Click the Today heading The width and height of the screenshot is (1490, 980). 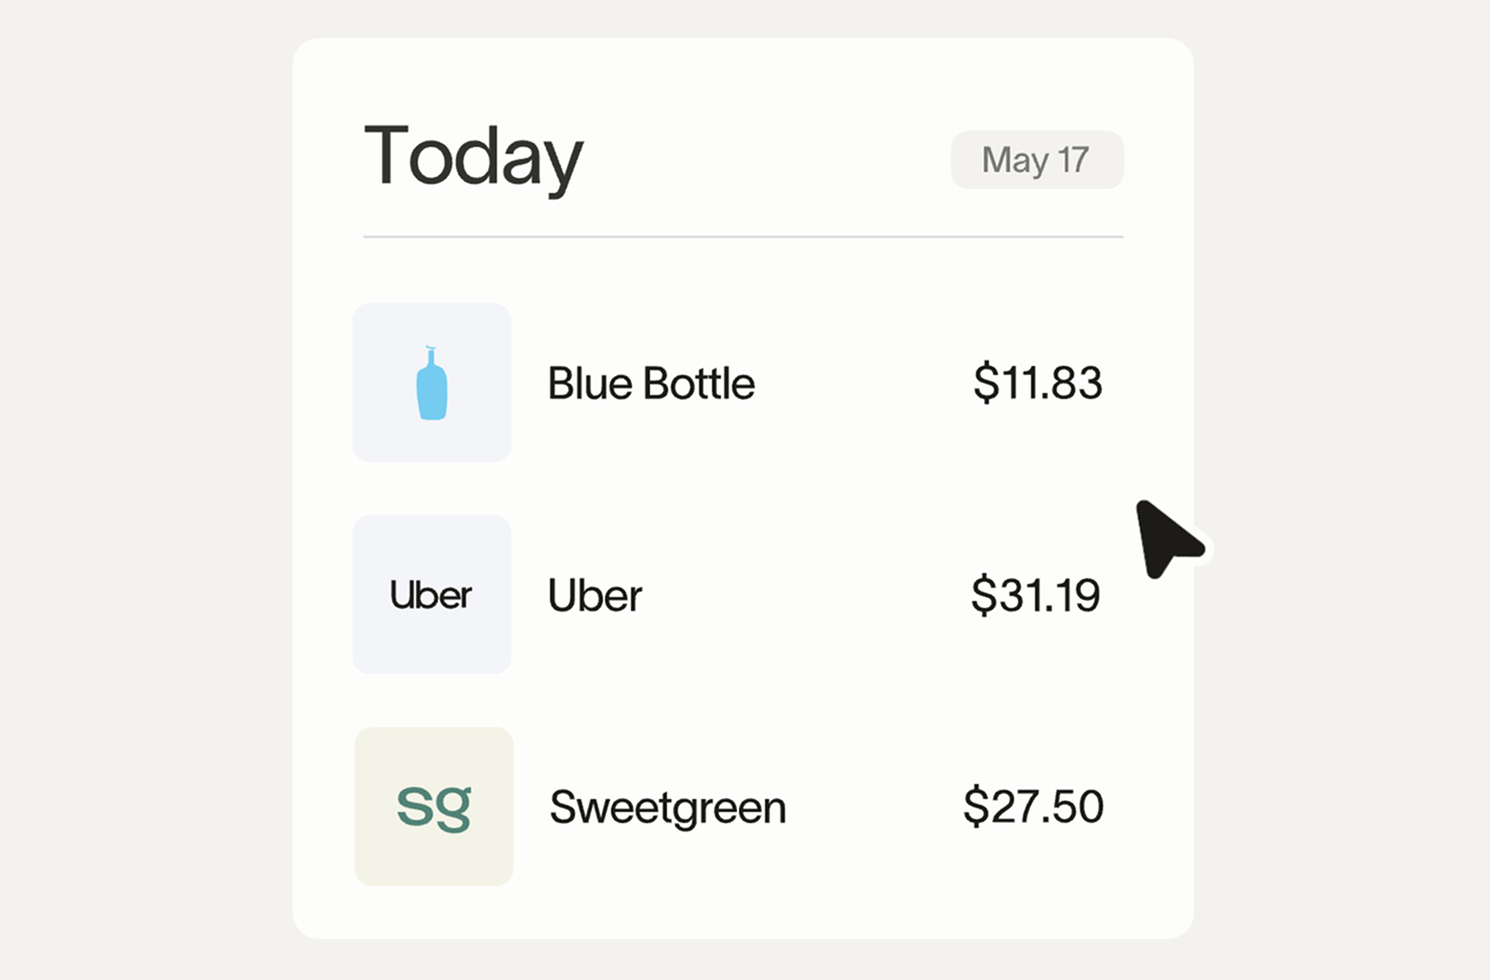pyautogui.click(x=473, y=157)
